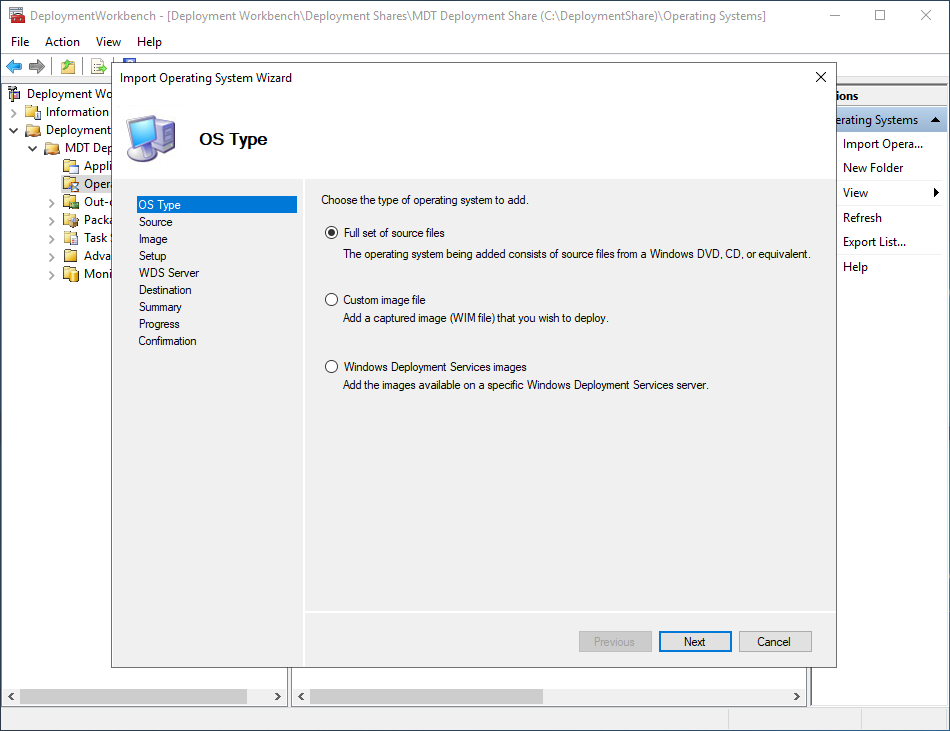Click the Deployment Workbench root node icon
The width and height of the screenshot is (950, 731).
tap(15, 94)
